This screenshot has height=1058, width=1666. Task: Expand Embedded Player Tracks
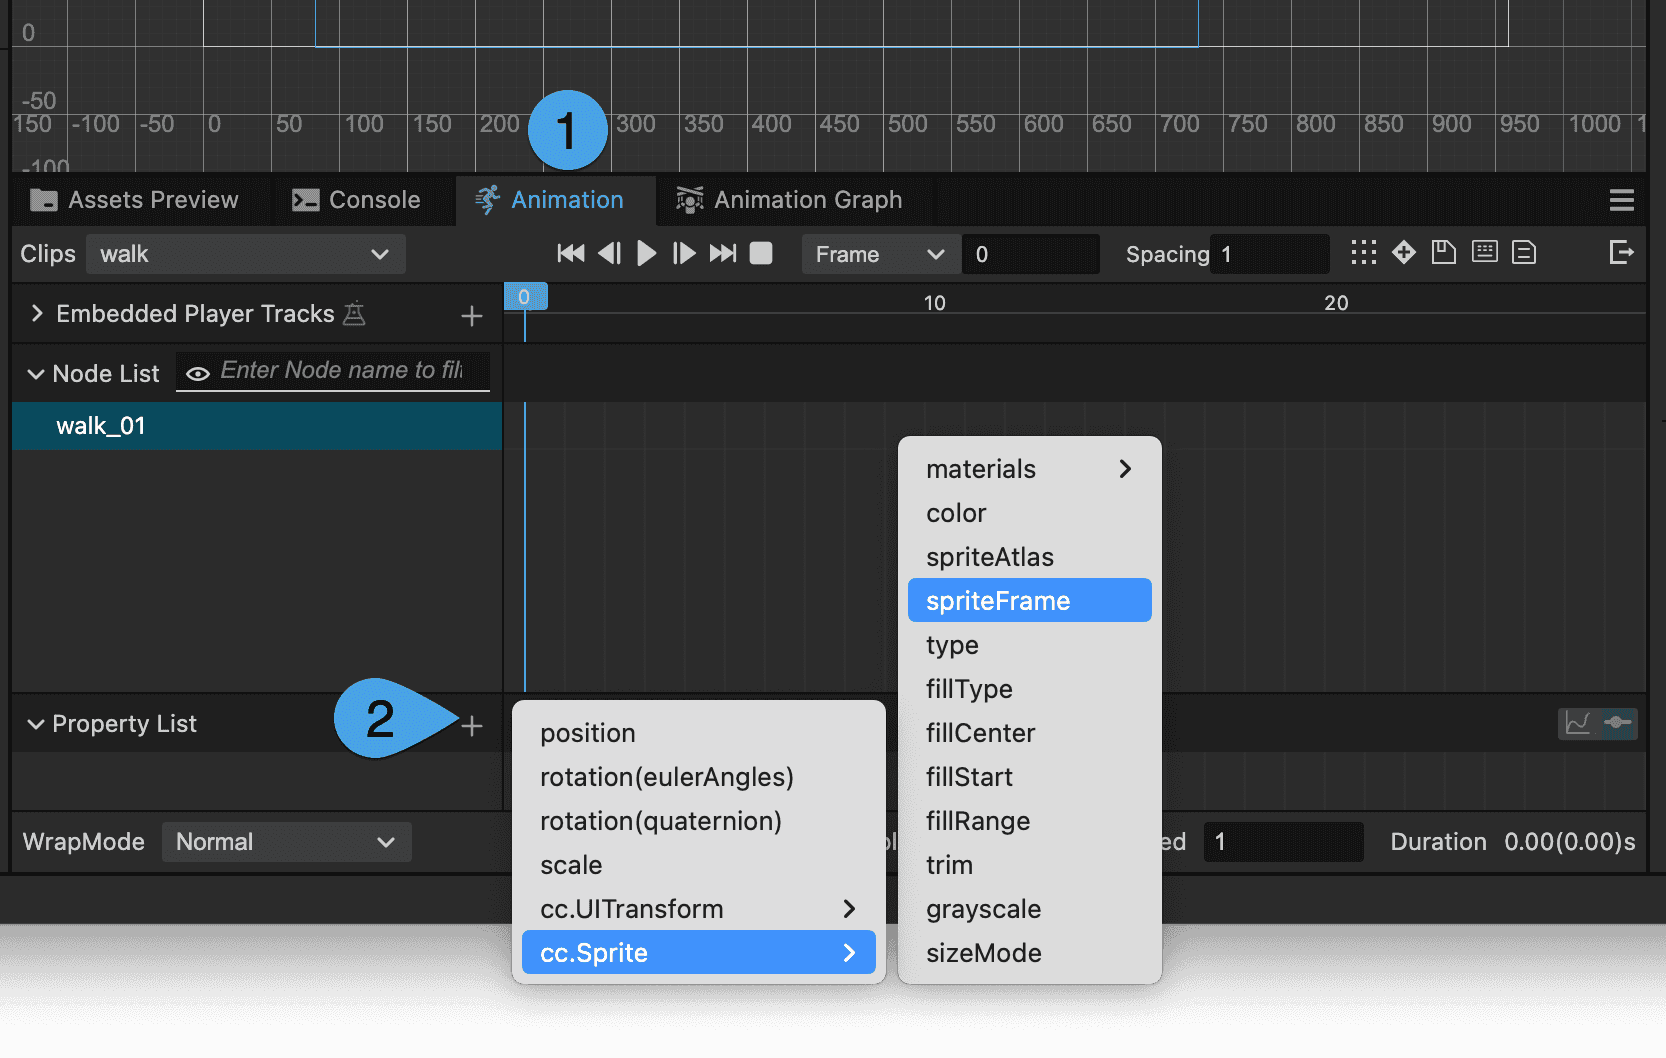pos(37,314)
